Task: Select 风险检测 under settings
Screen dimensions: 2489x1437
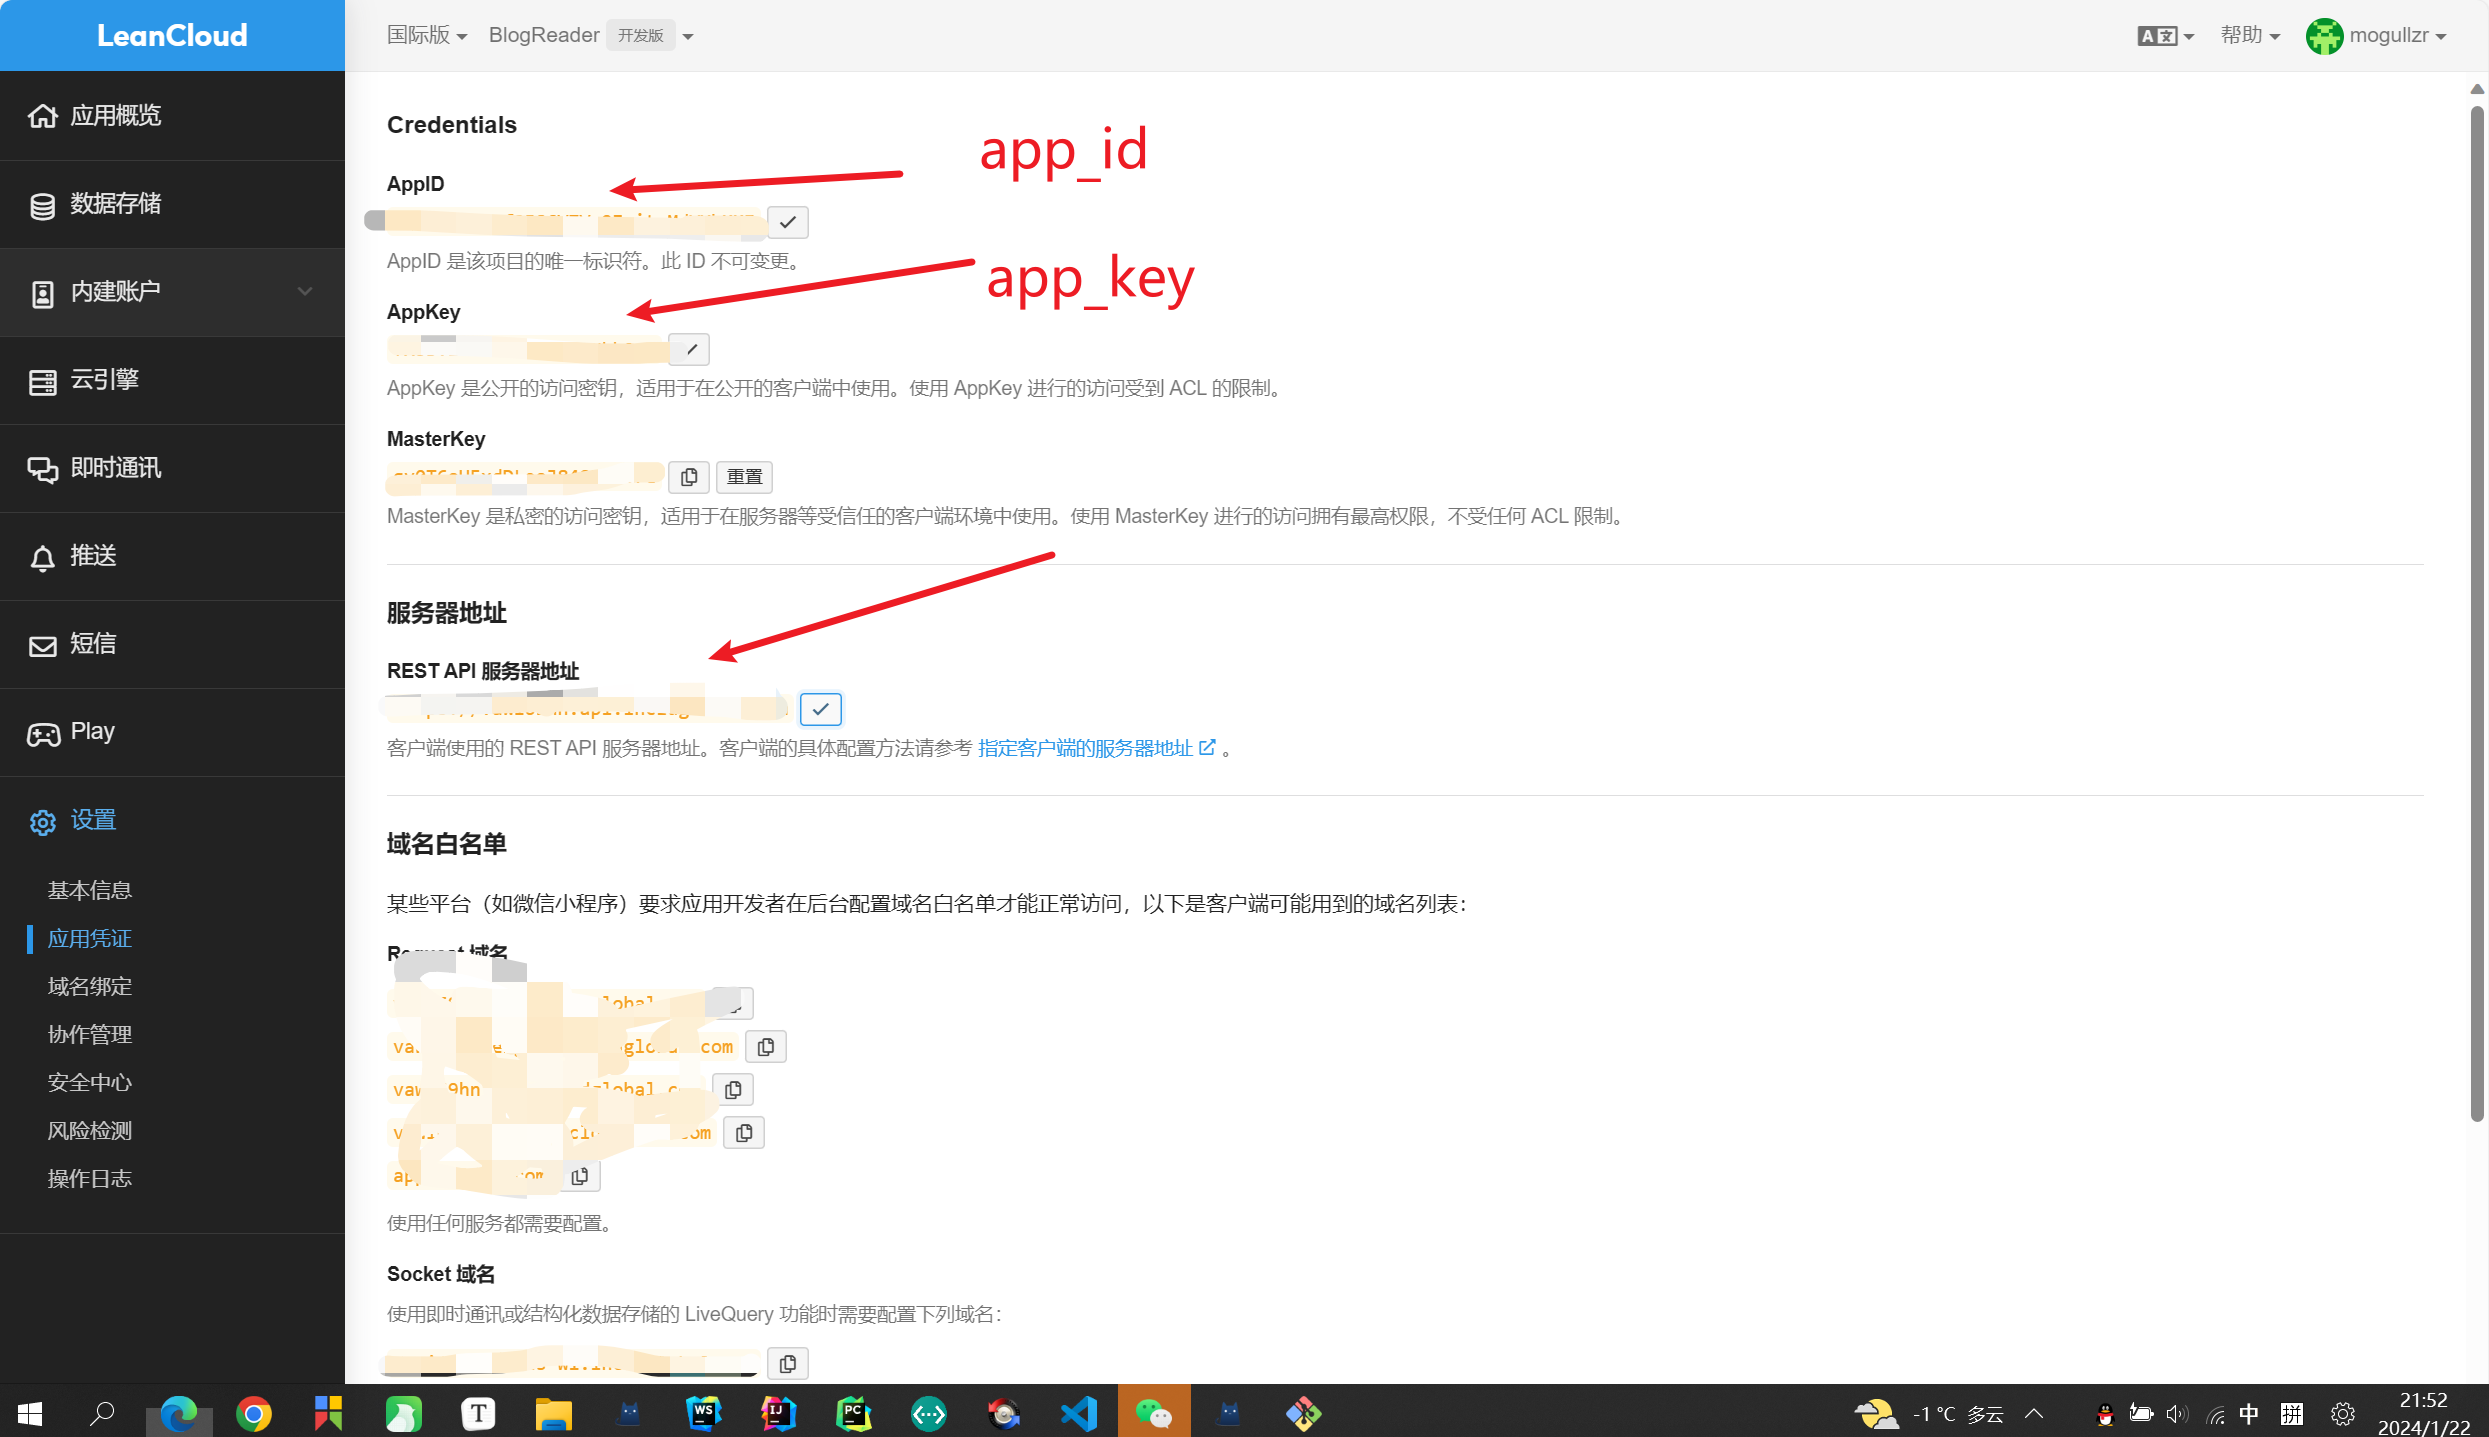Action: [90, 1130]
